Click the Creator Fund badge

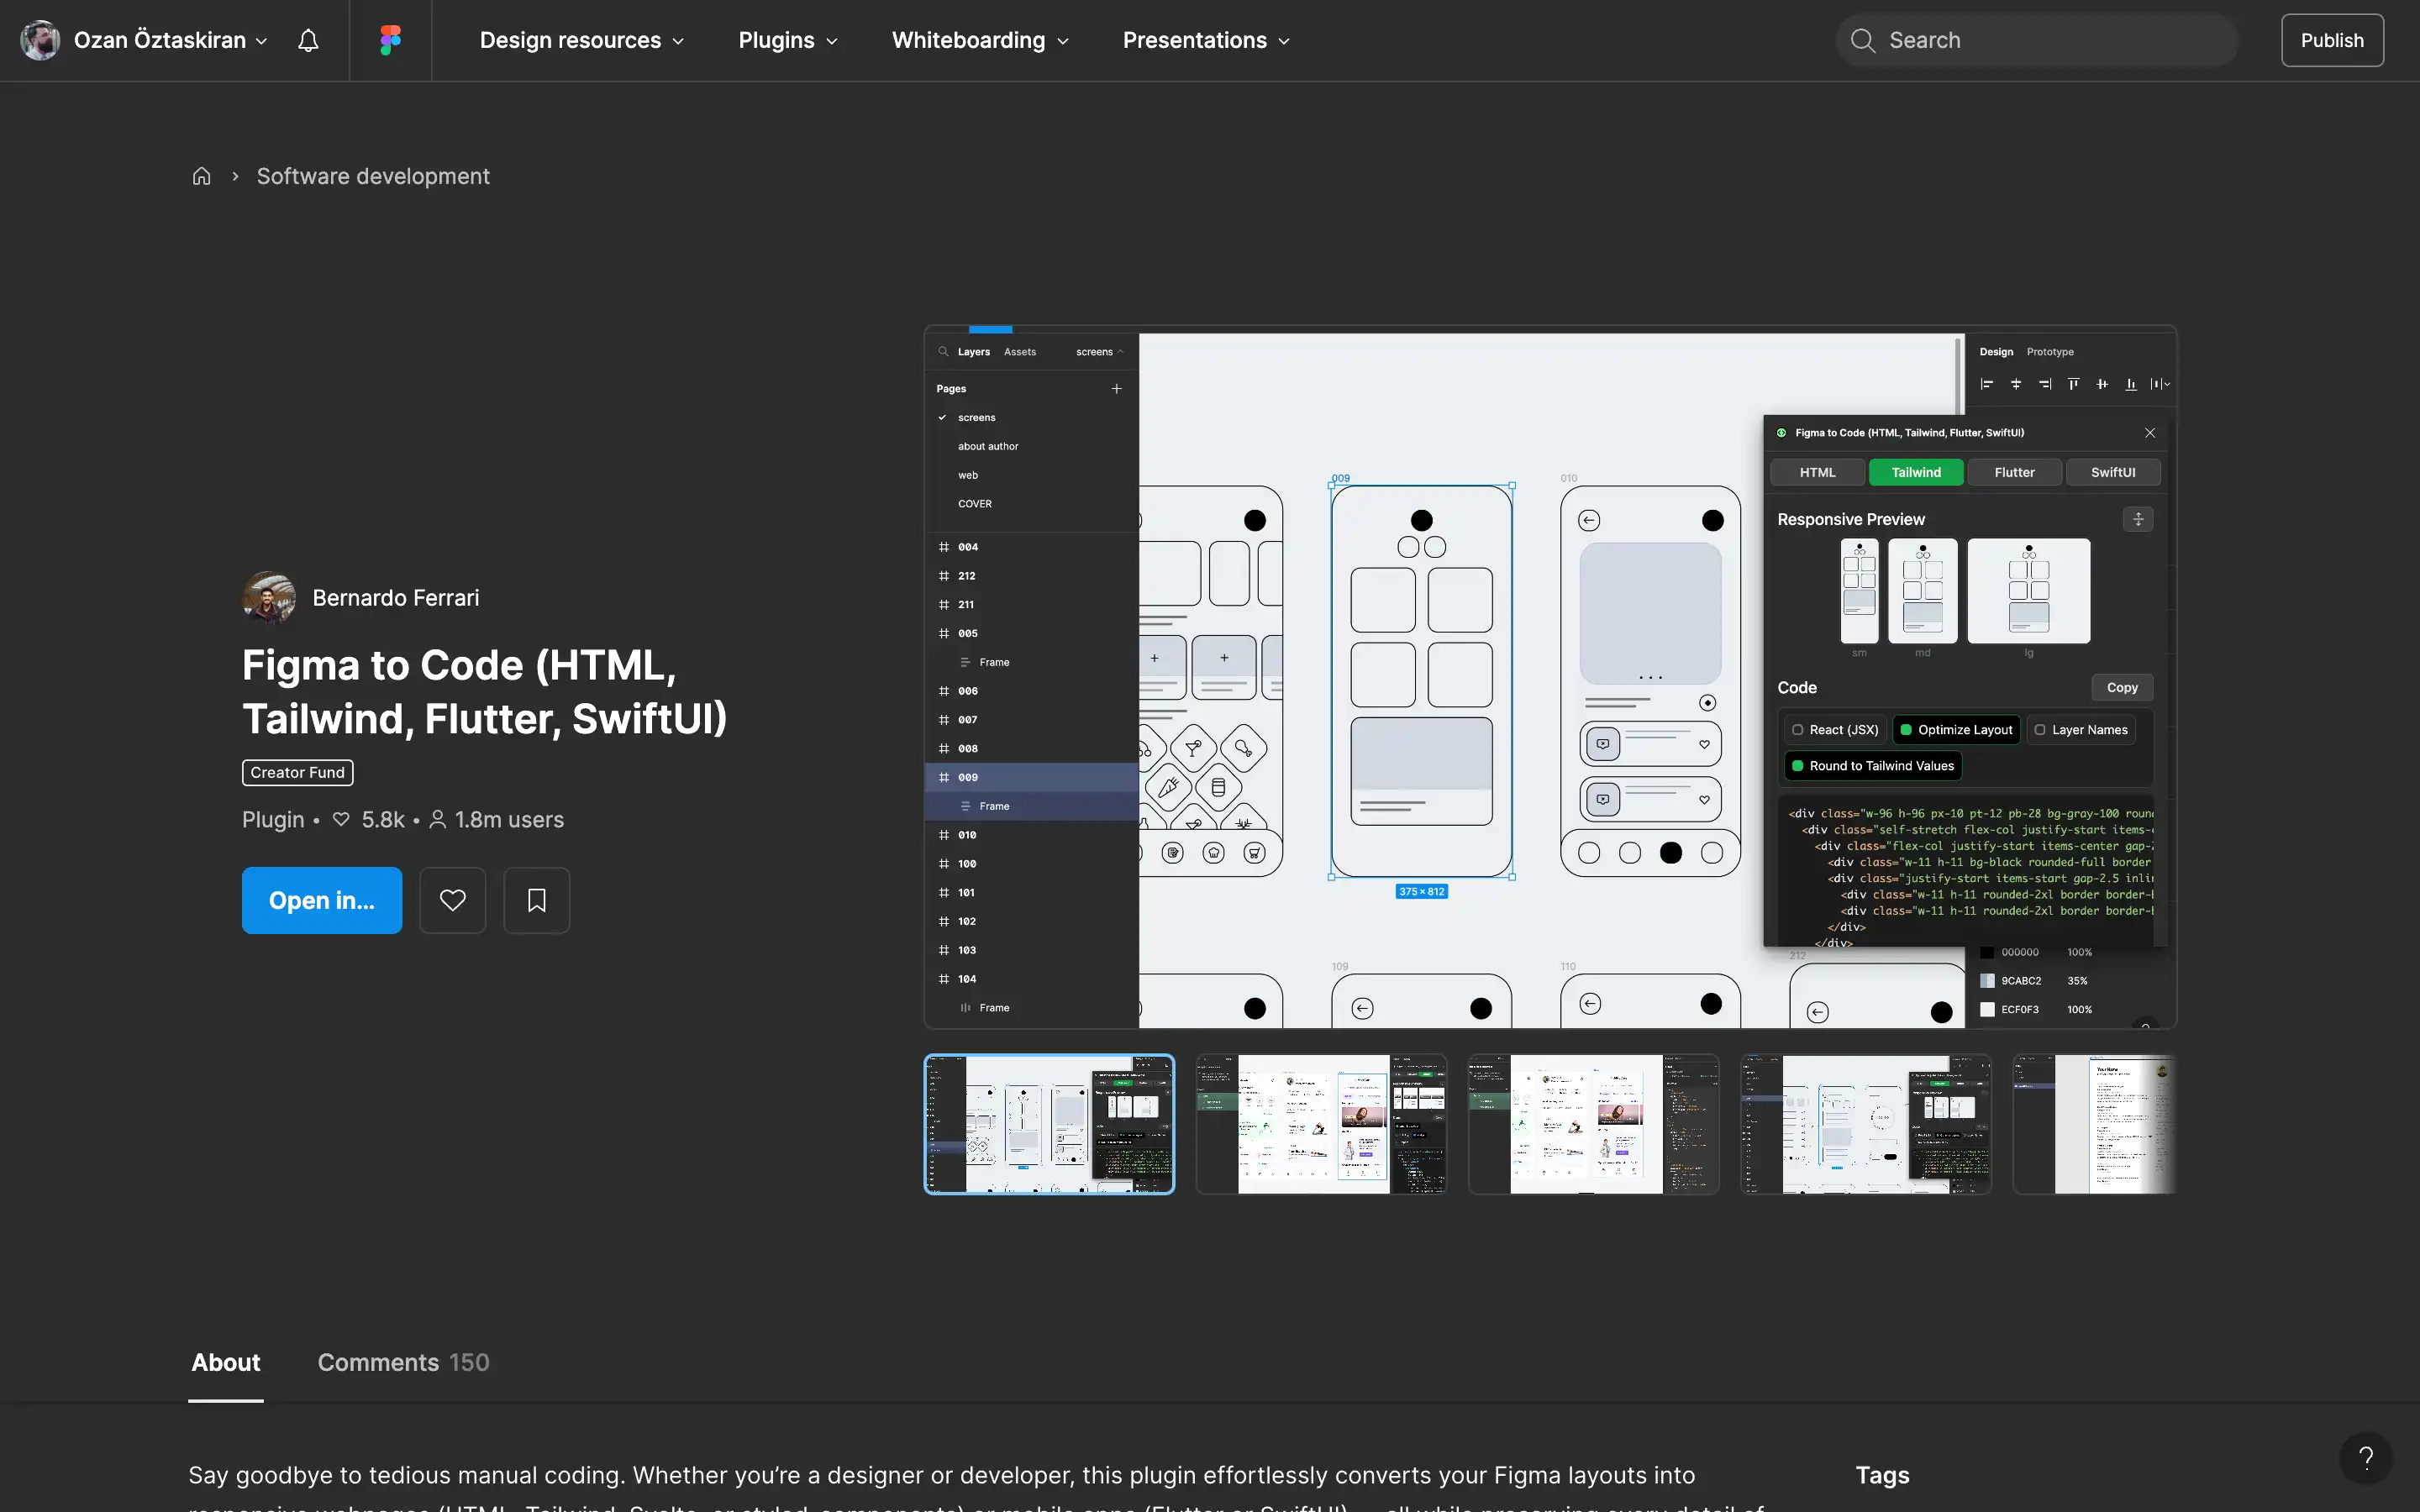(x=297, y=772)
